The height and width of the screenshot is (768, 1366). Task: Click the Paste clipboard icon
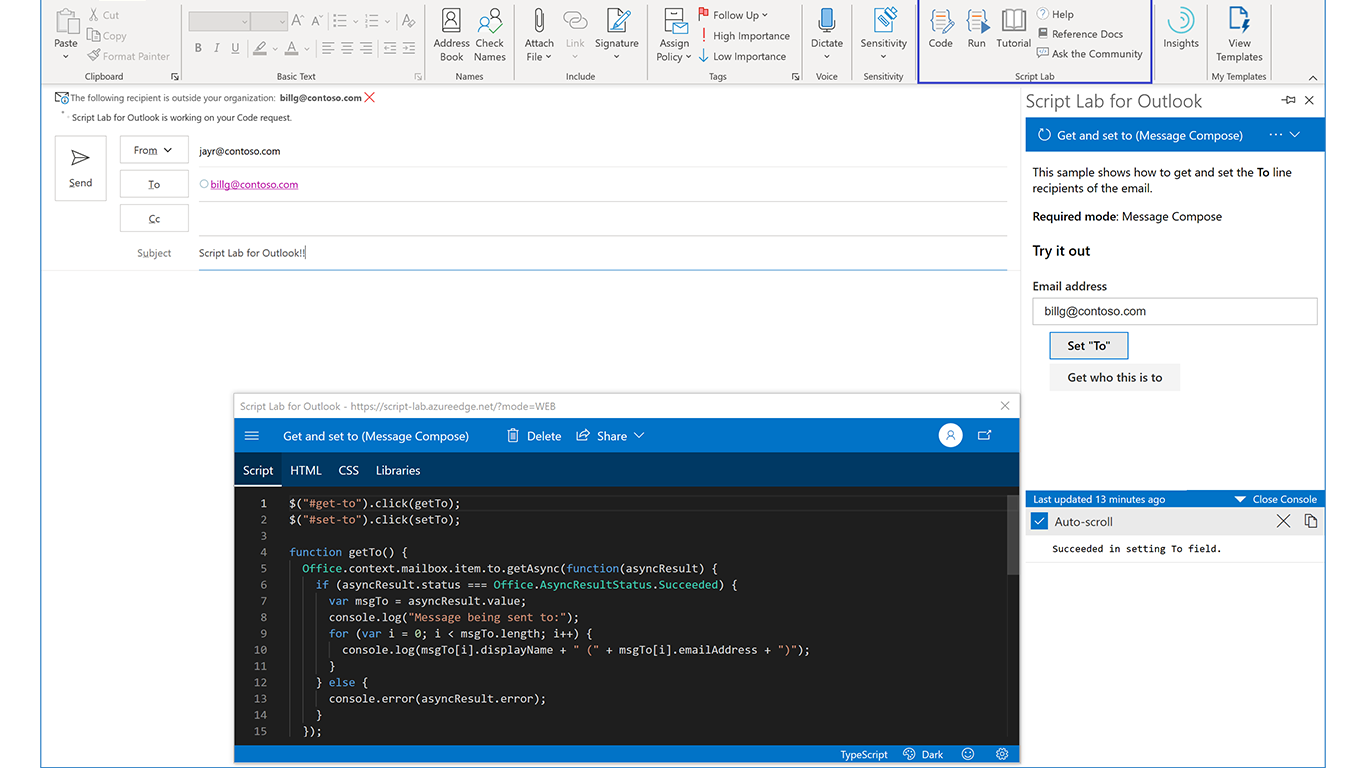tap(66, 23)
